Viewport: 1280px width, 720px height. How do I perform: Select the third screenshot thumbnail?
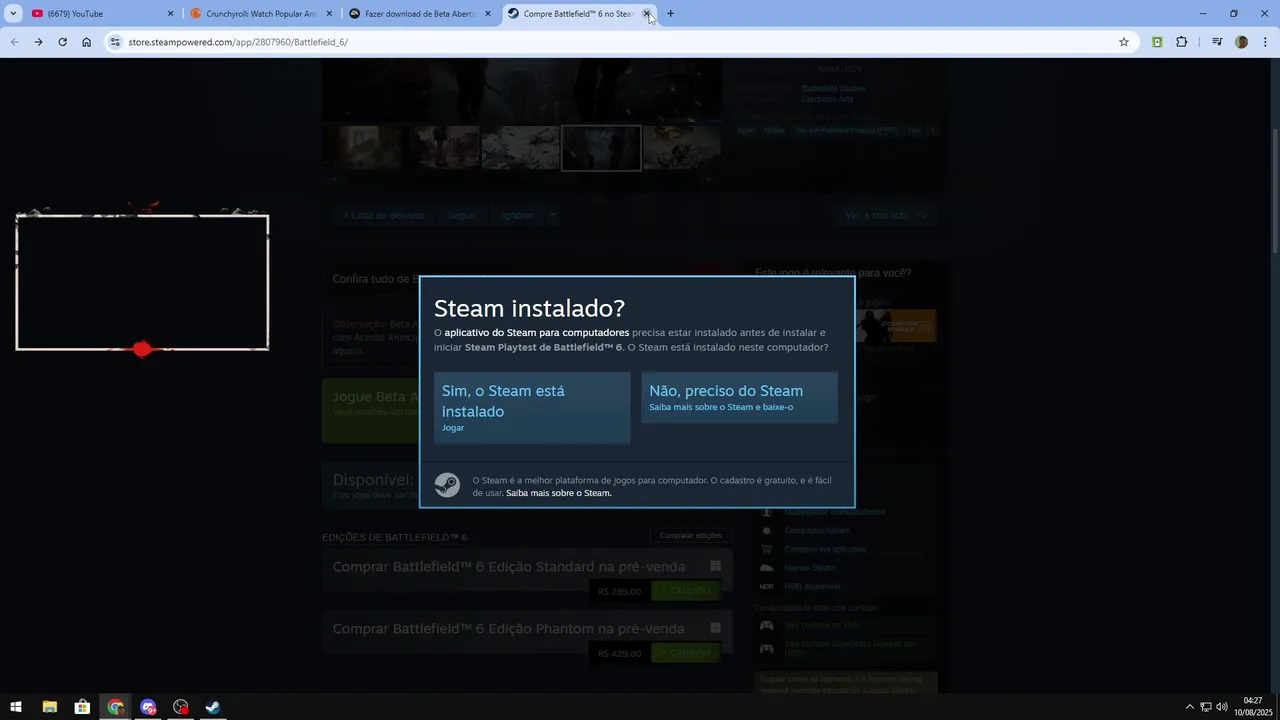(x=520, y=148)
